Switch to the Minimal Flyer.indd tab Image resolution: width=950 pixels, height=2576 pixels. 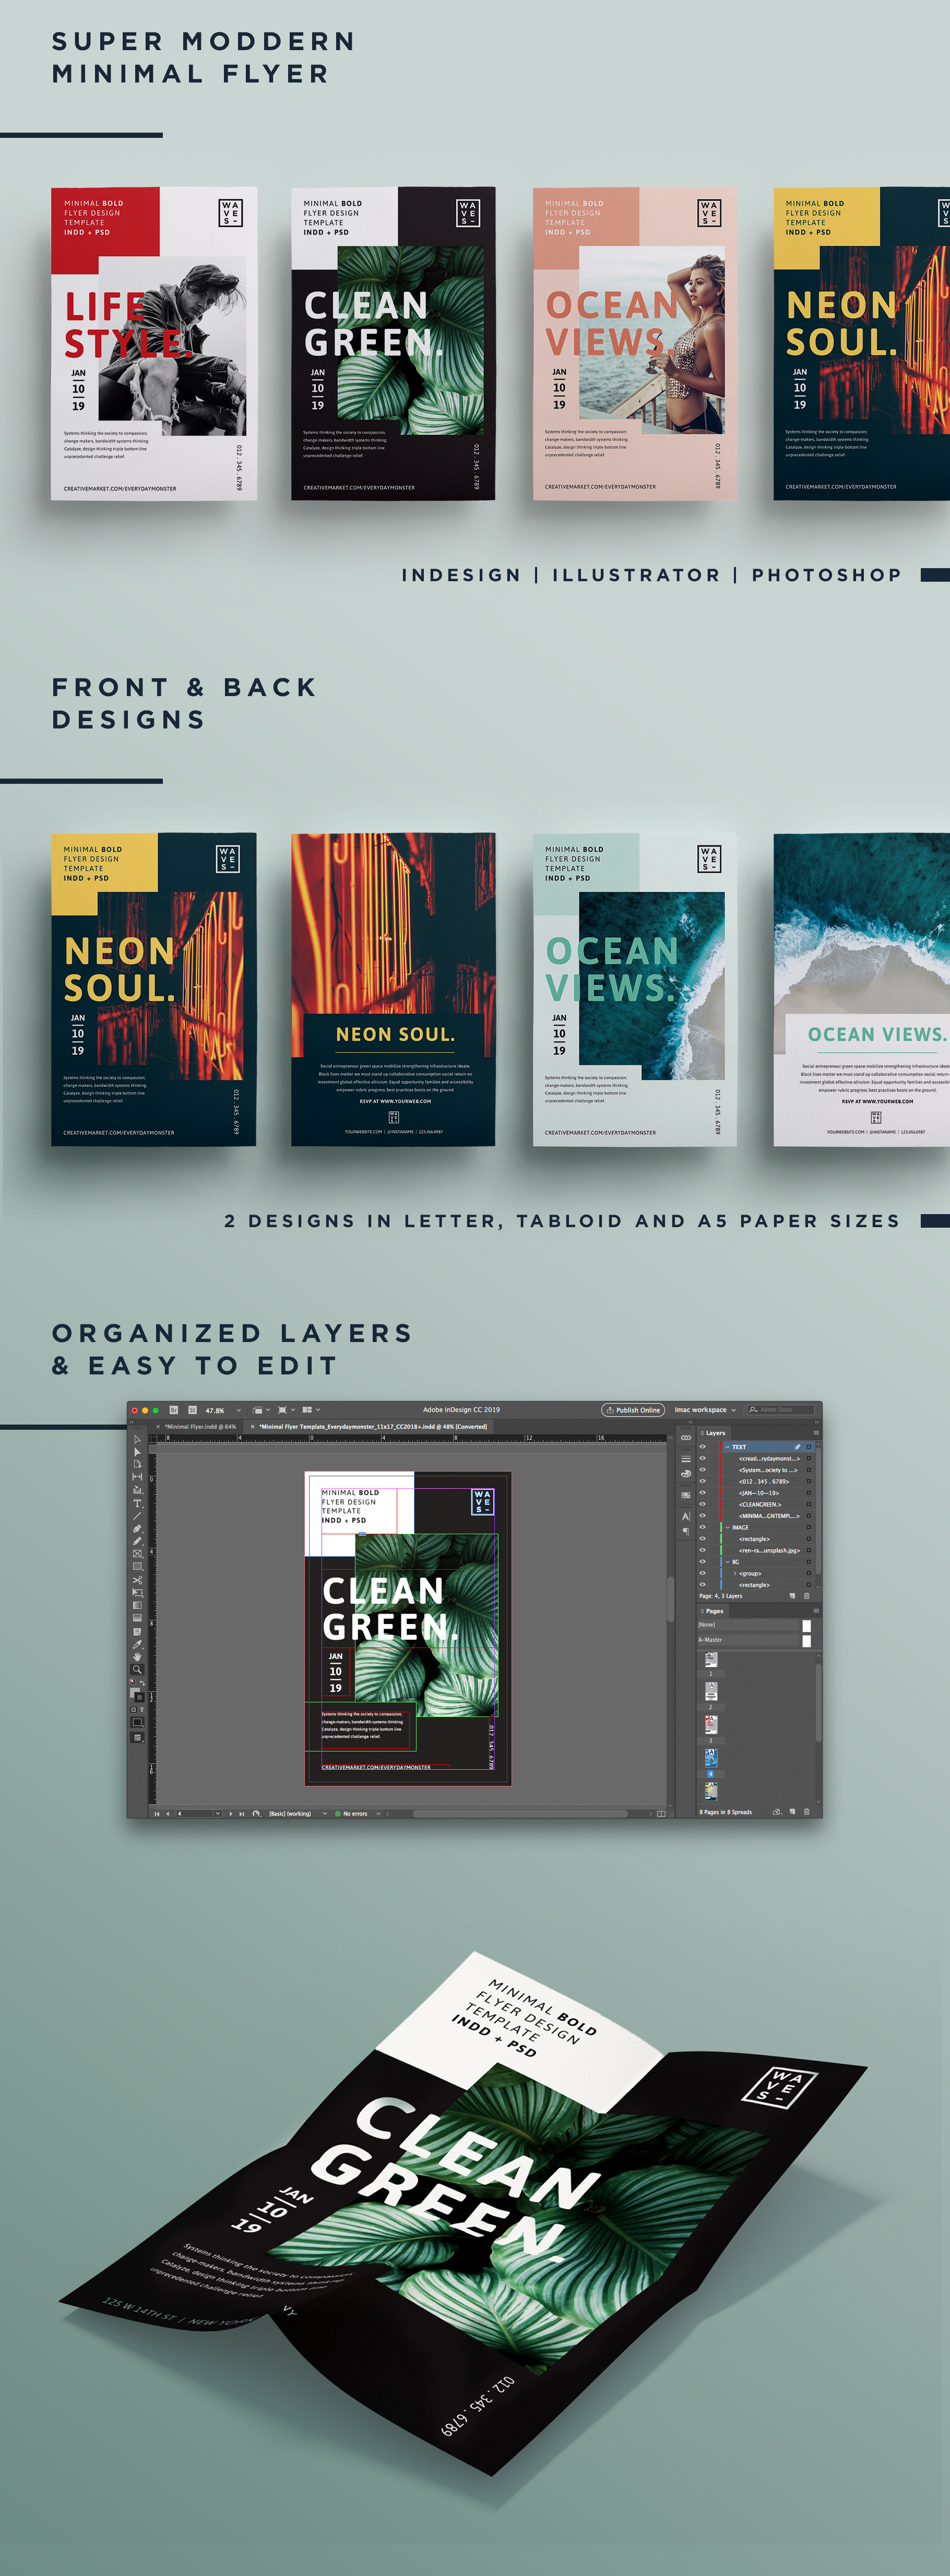(x=200, y=1427)
